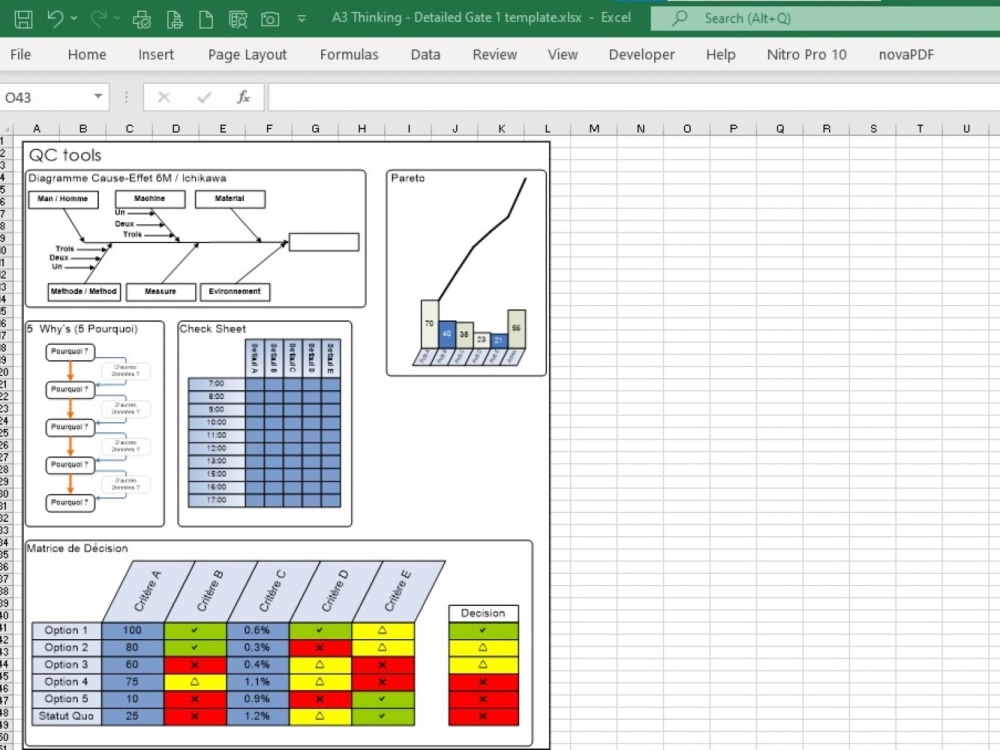Open the Help tab
This screenshot has width=1000, height=750.
point(721,55)
